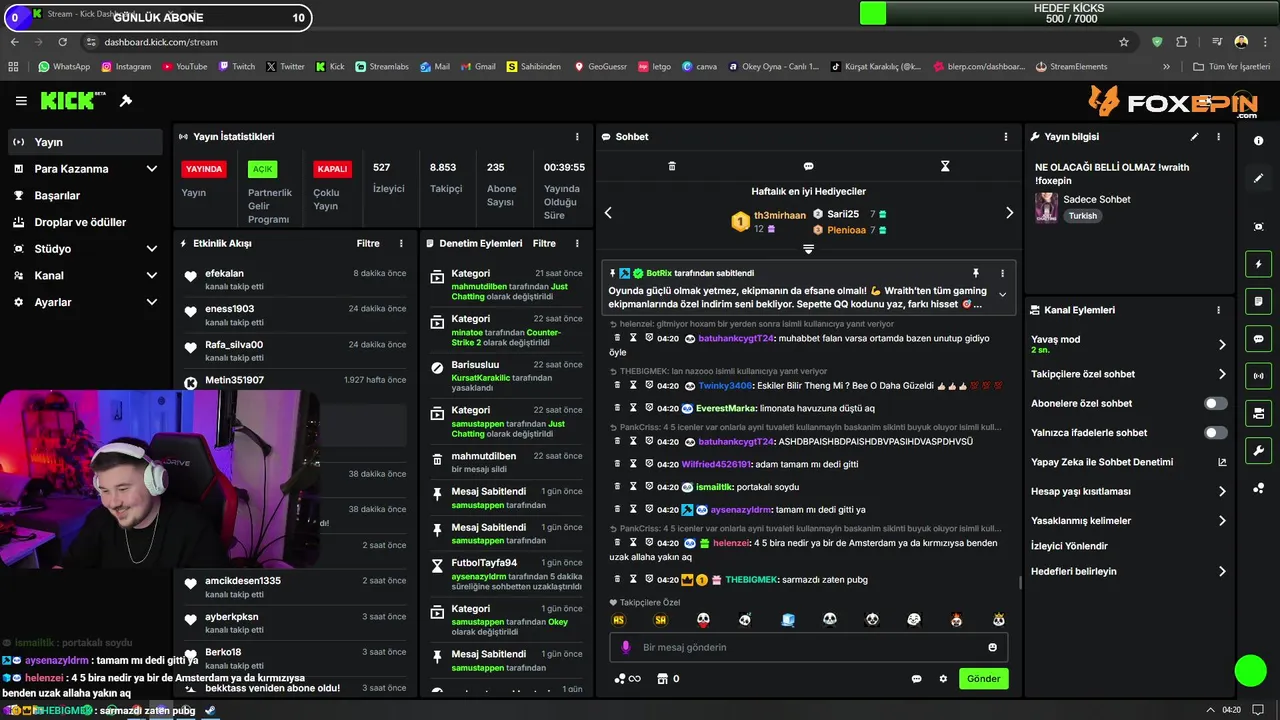Open Yayın İstatistikleri three-dot menu

pyautogui.click(x=577, y=137)
